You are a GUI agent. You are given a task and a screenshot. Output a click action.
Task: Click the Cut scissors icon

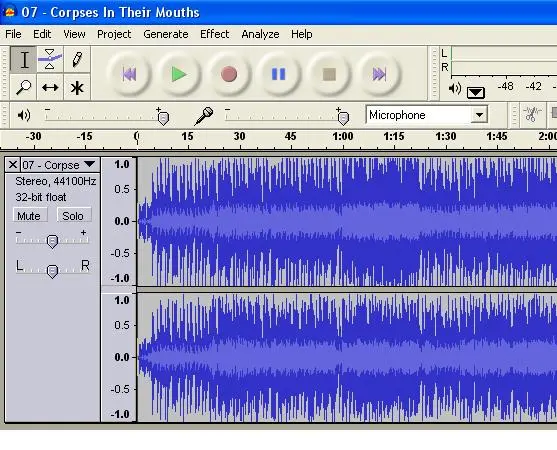tap(532, 114)
